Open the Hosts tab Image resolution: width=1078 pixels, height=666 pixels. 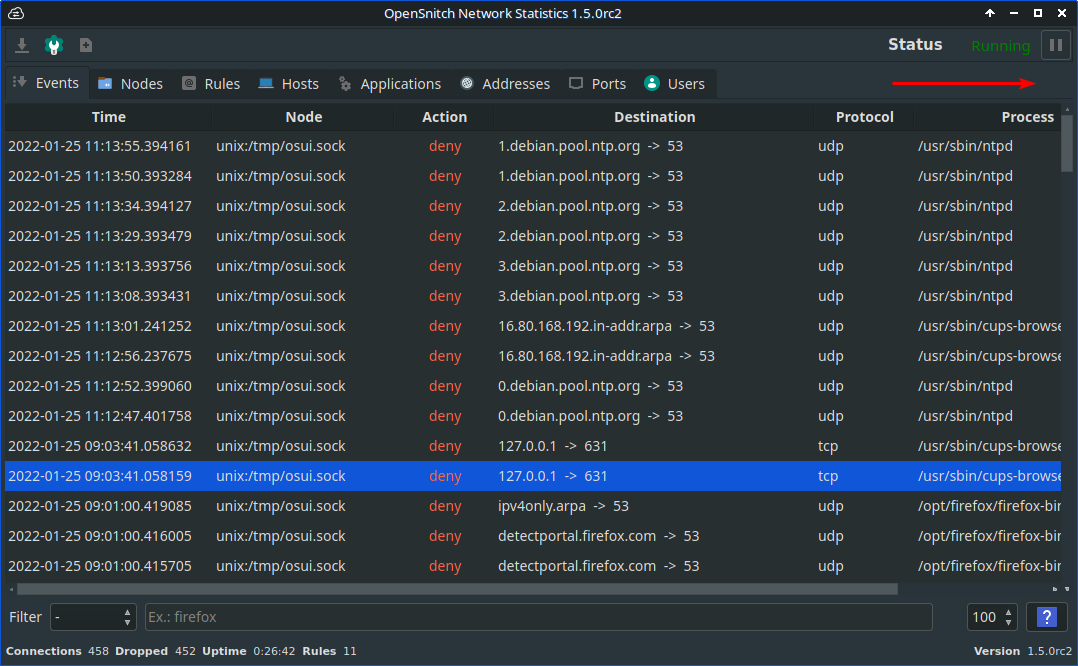pos(289,84)
